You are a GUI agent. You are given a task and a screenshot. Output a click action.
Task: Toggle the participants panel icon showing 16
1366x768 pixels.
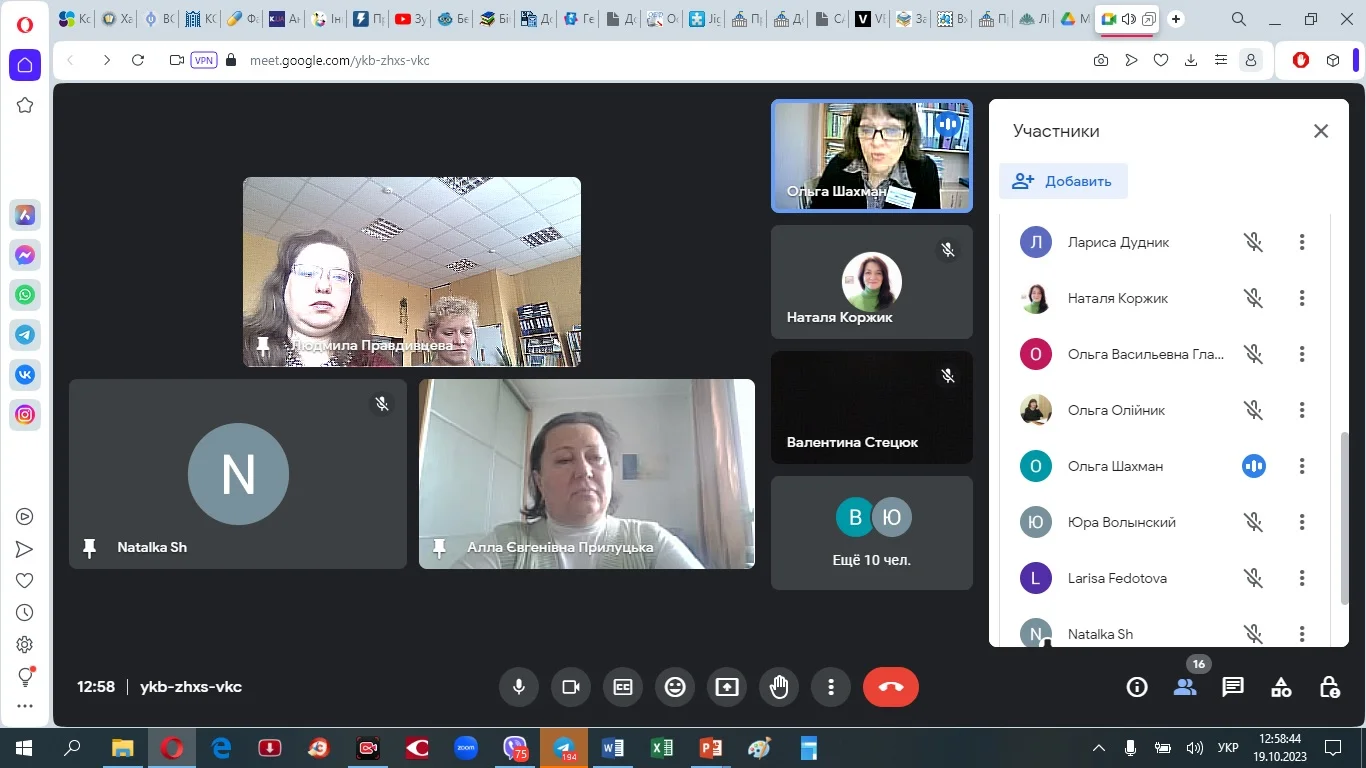[1185, 687]
